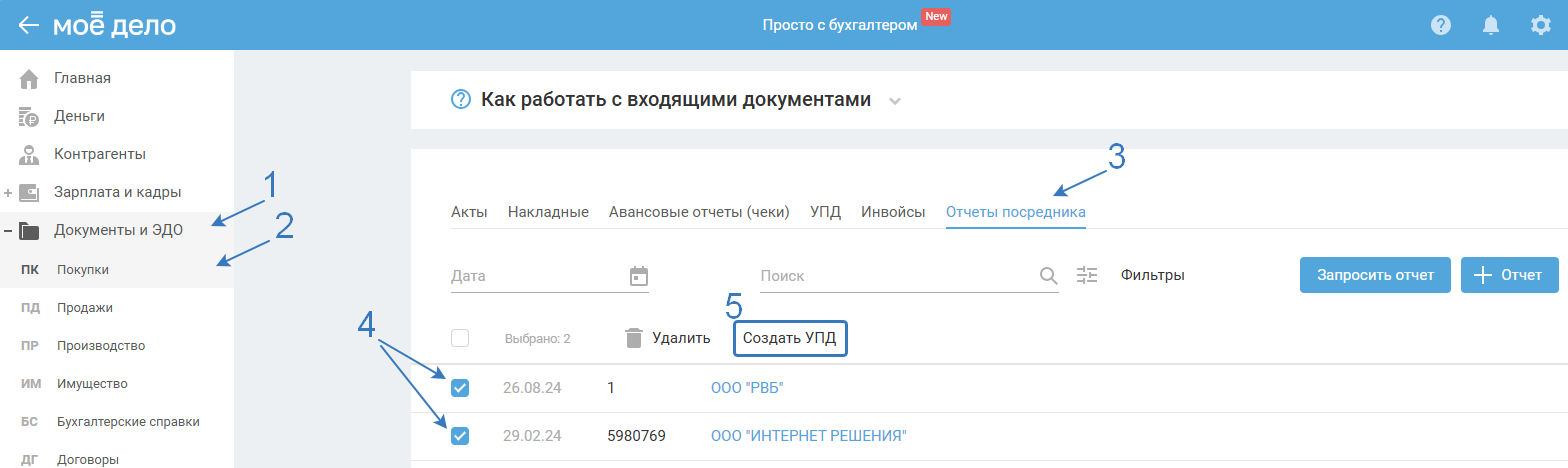Click the Контрагенты person icon
1568x468 pixels.
tap(29, 154)
